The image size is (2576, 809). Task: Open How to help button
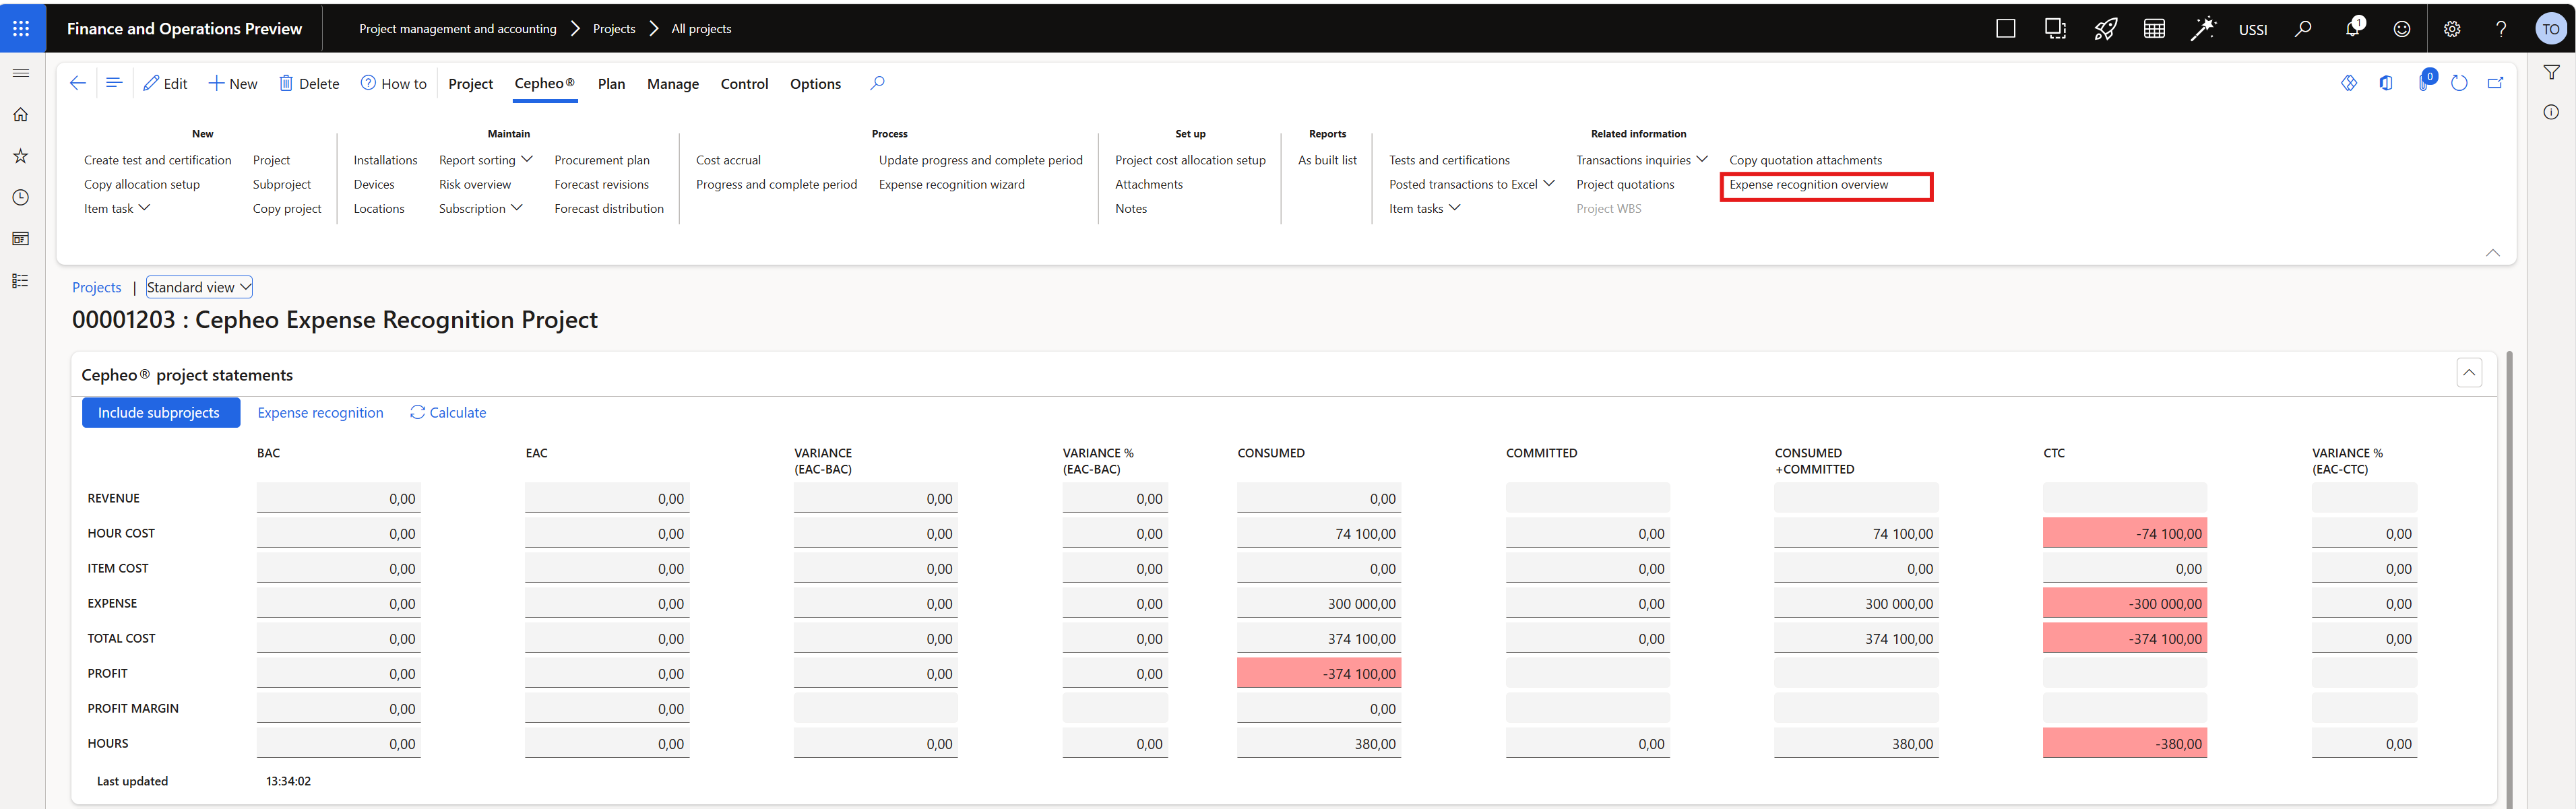pos(393,84)
